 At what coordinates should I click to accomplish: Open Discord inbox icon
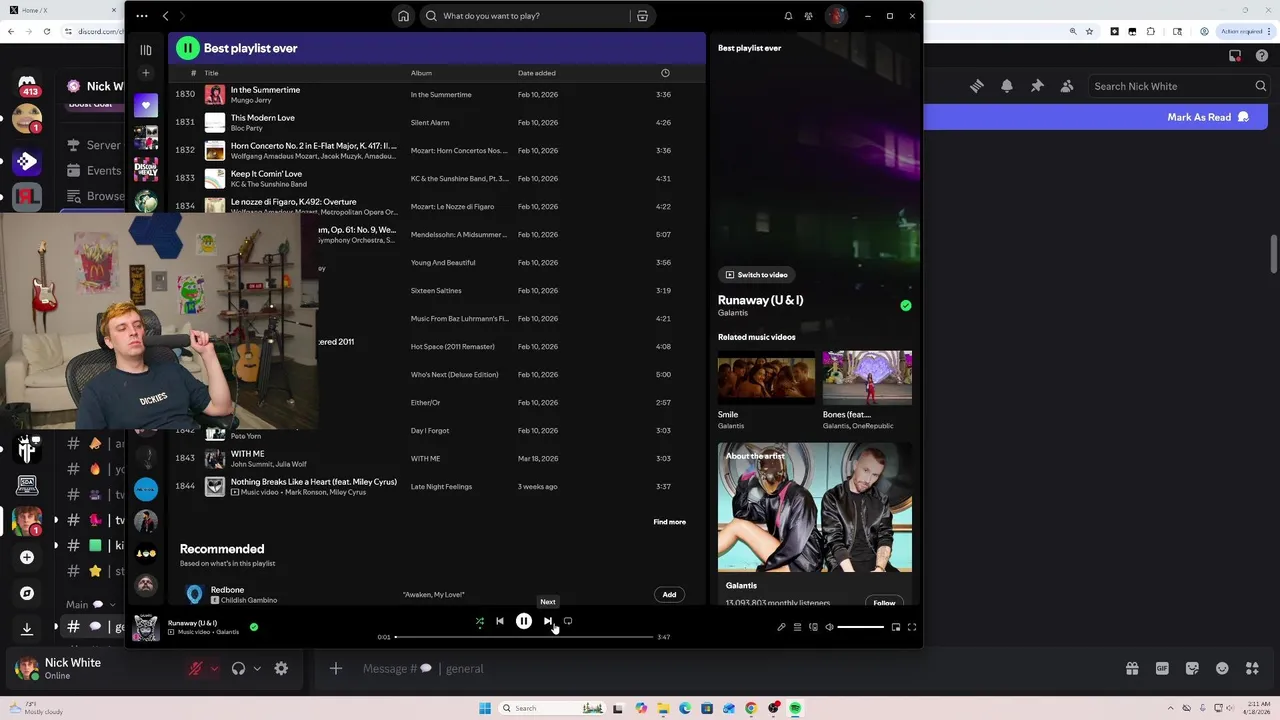point(1236,55)
